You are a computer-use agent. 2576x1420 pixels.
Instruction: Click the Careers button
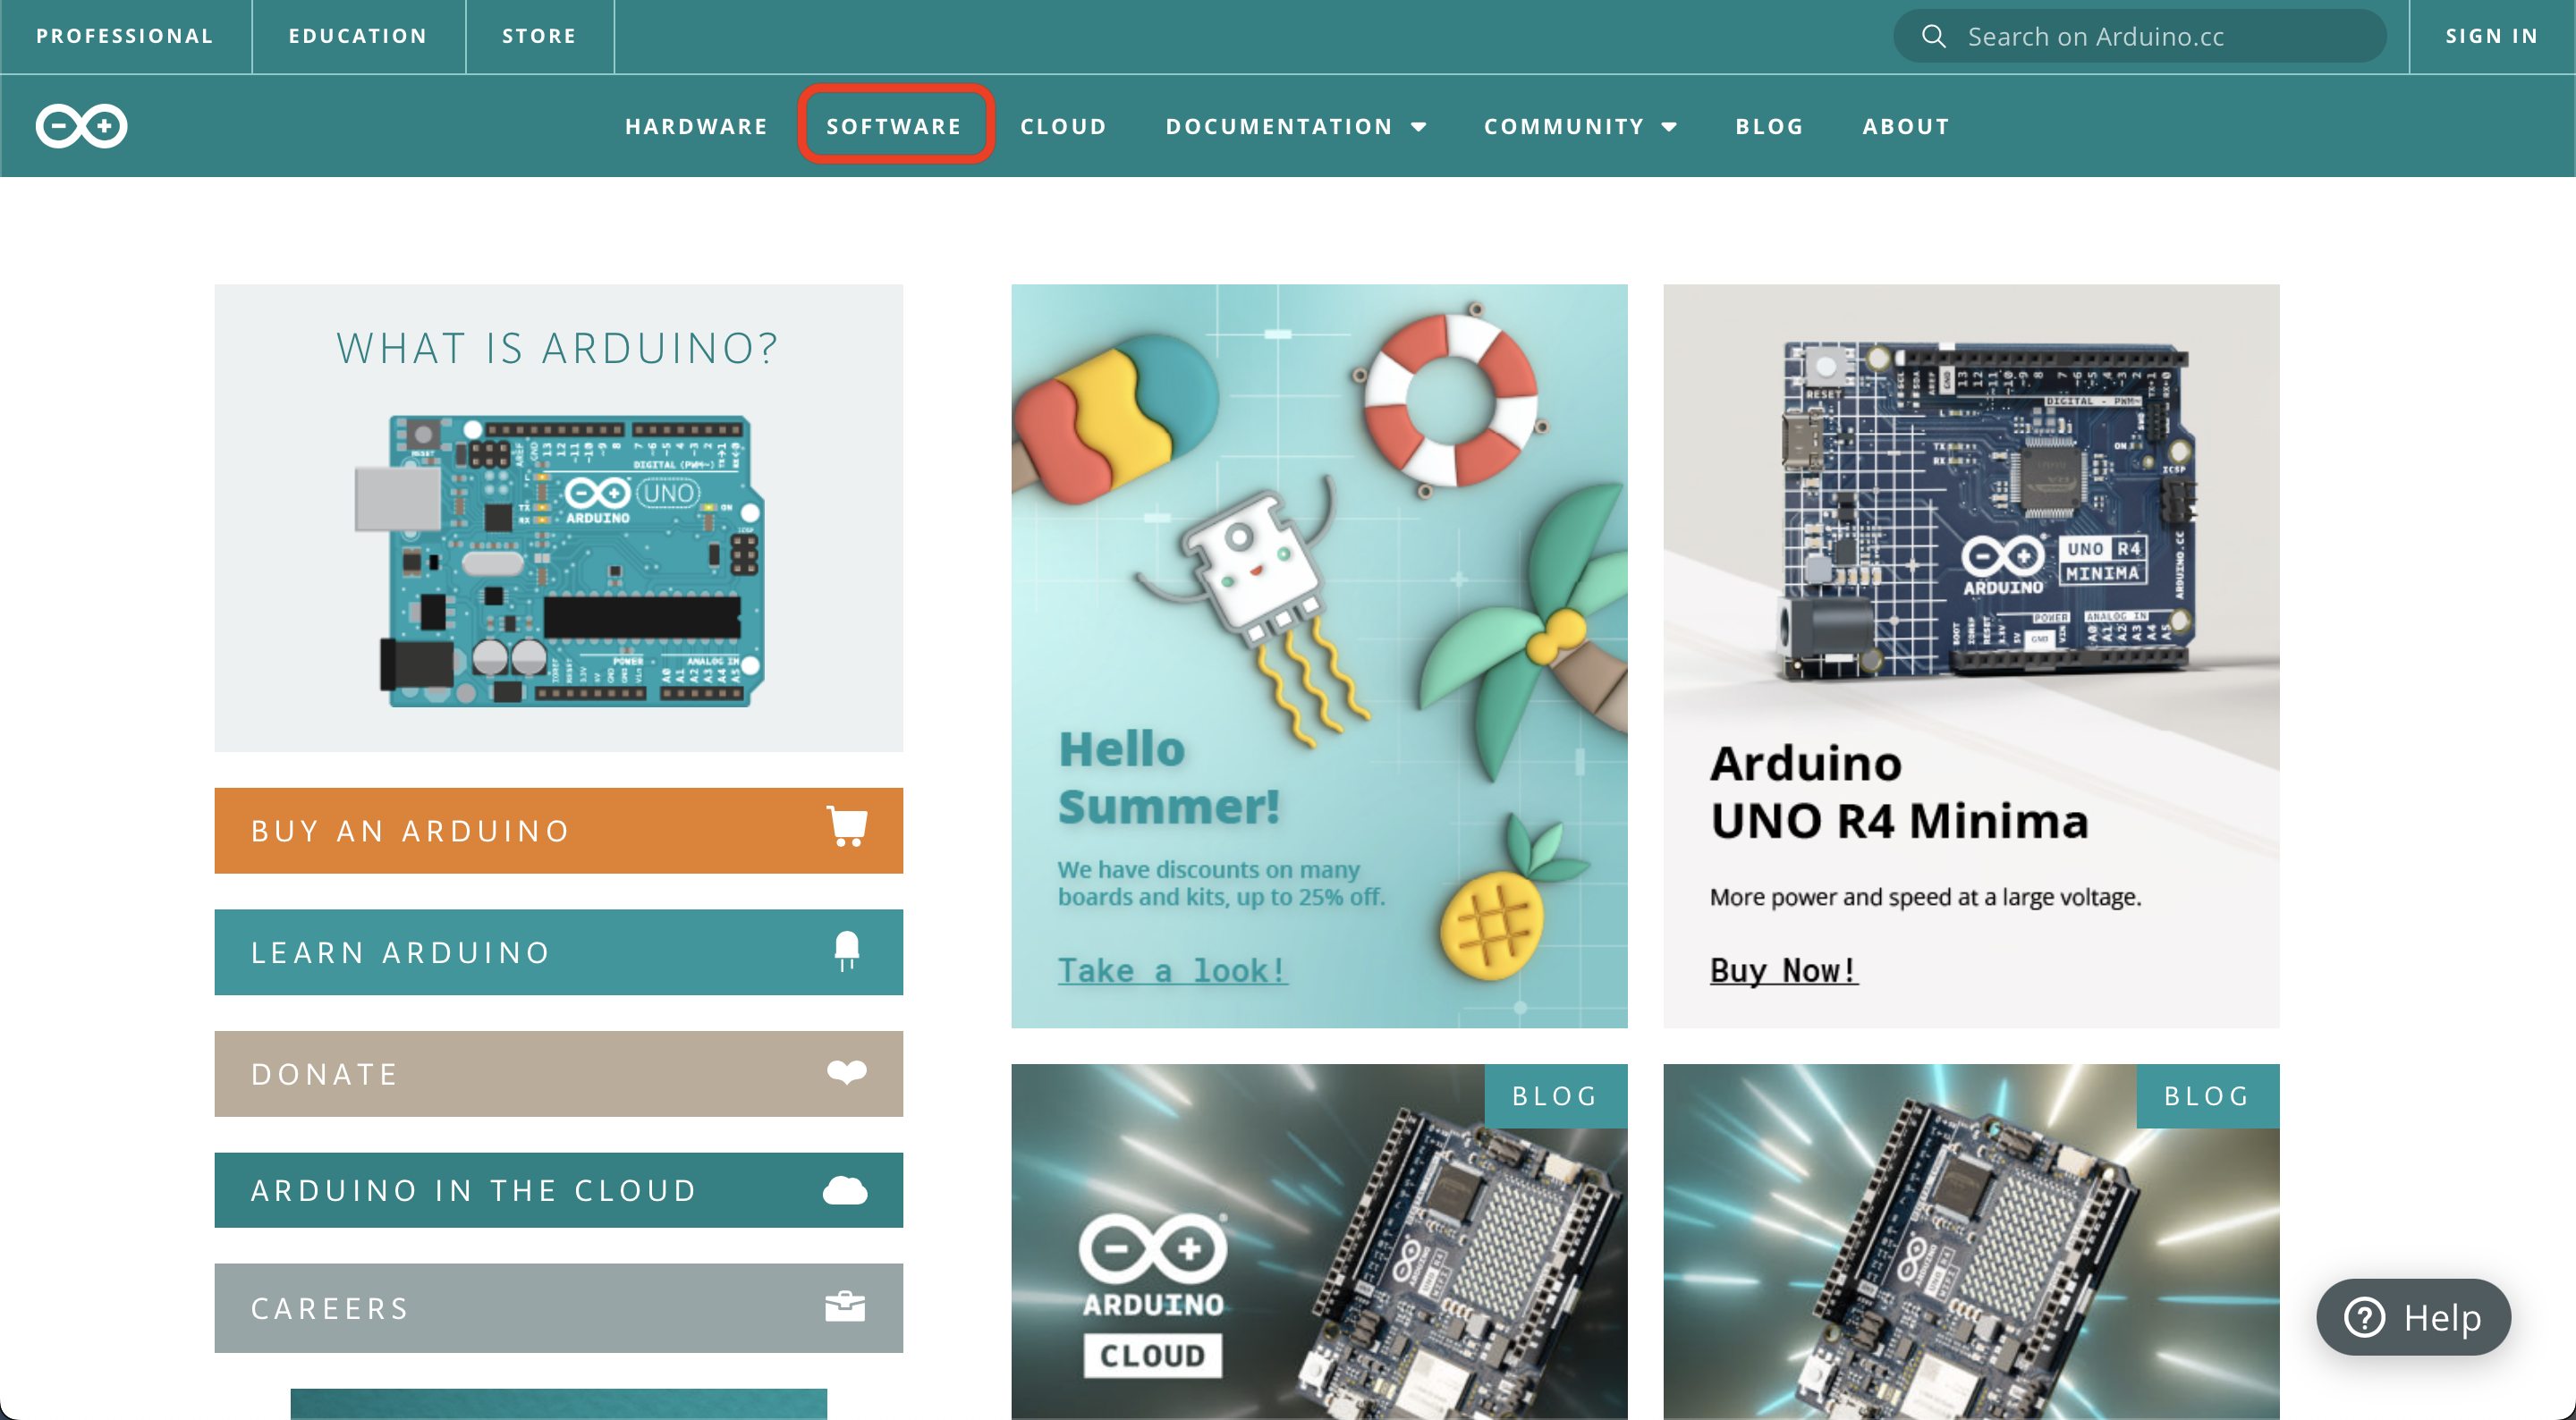coord(558,1308)
